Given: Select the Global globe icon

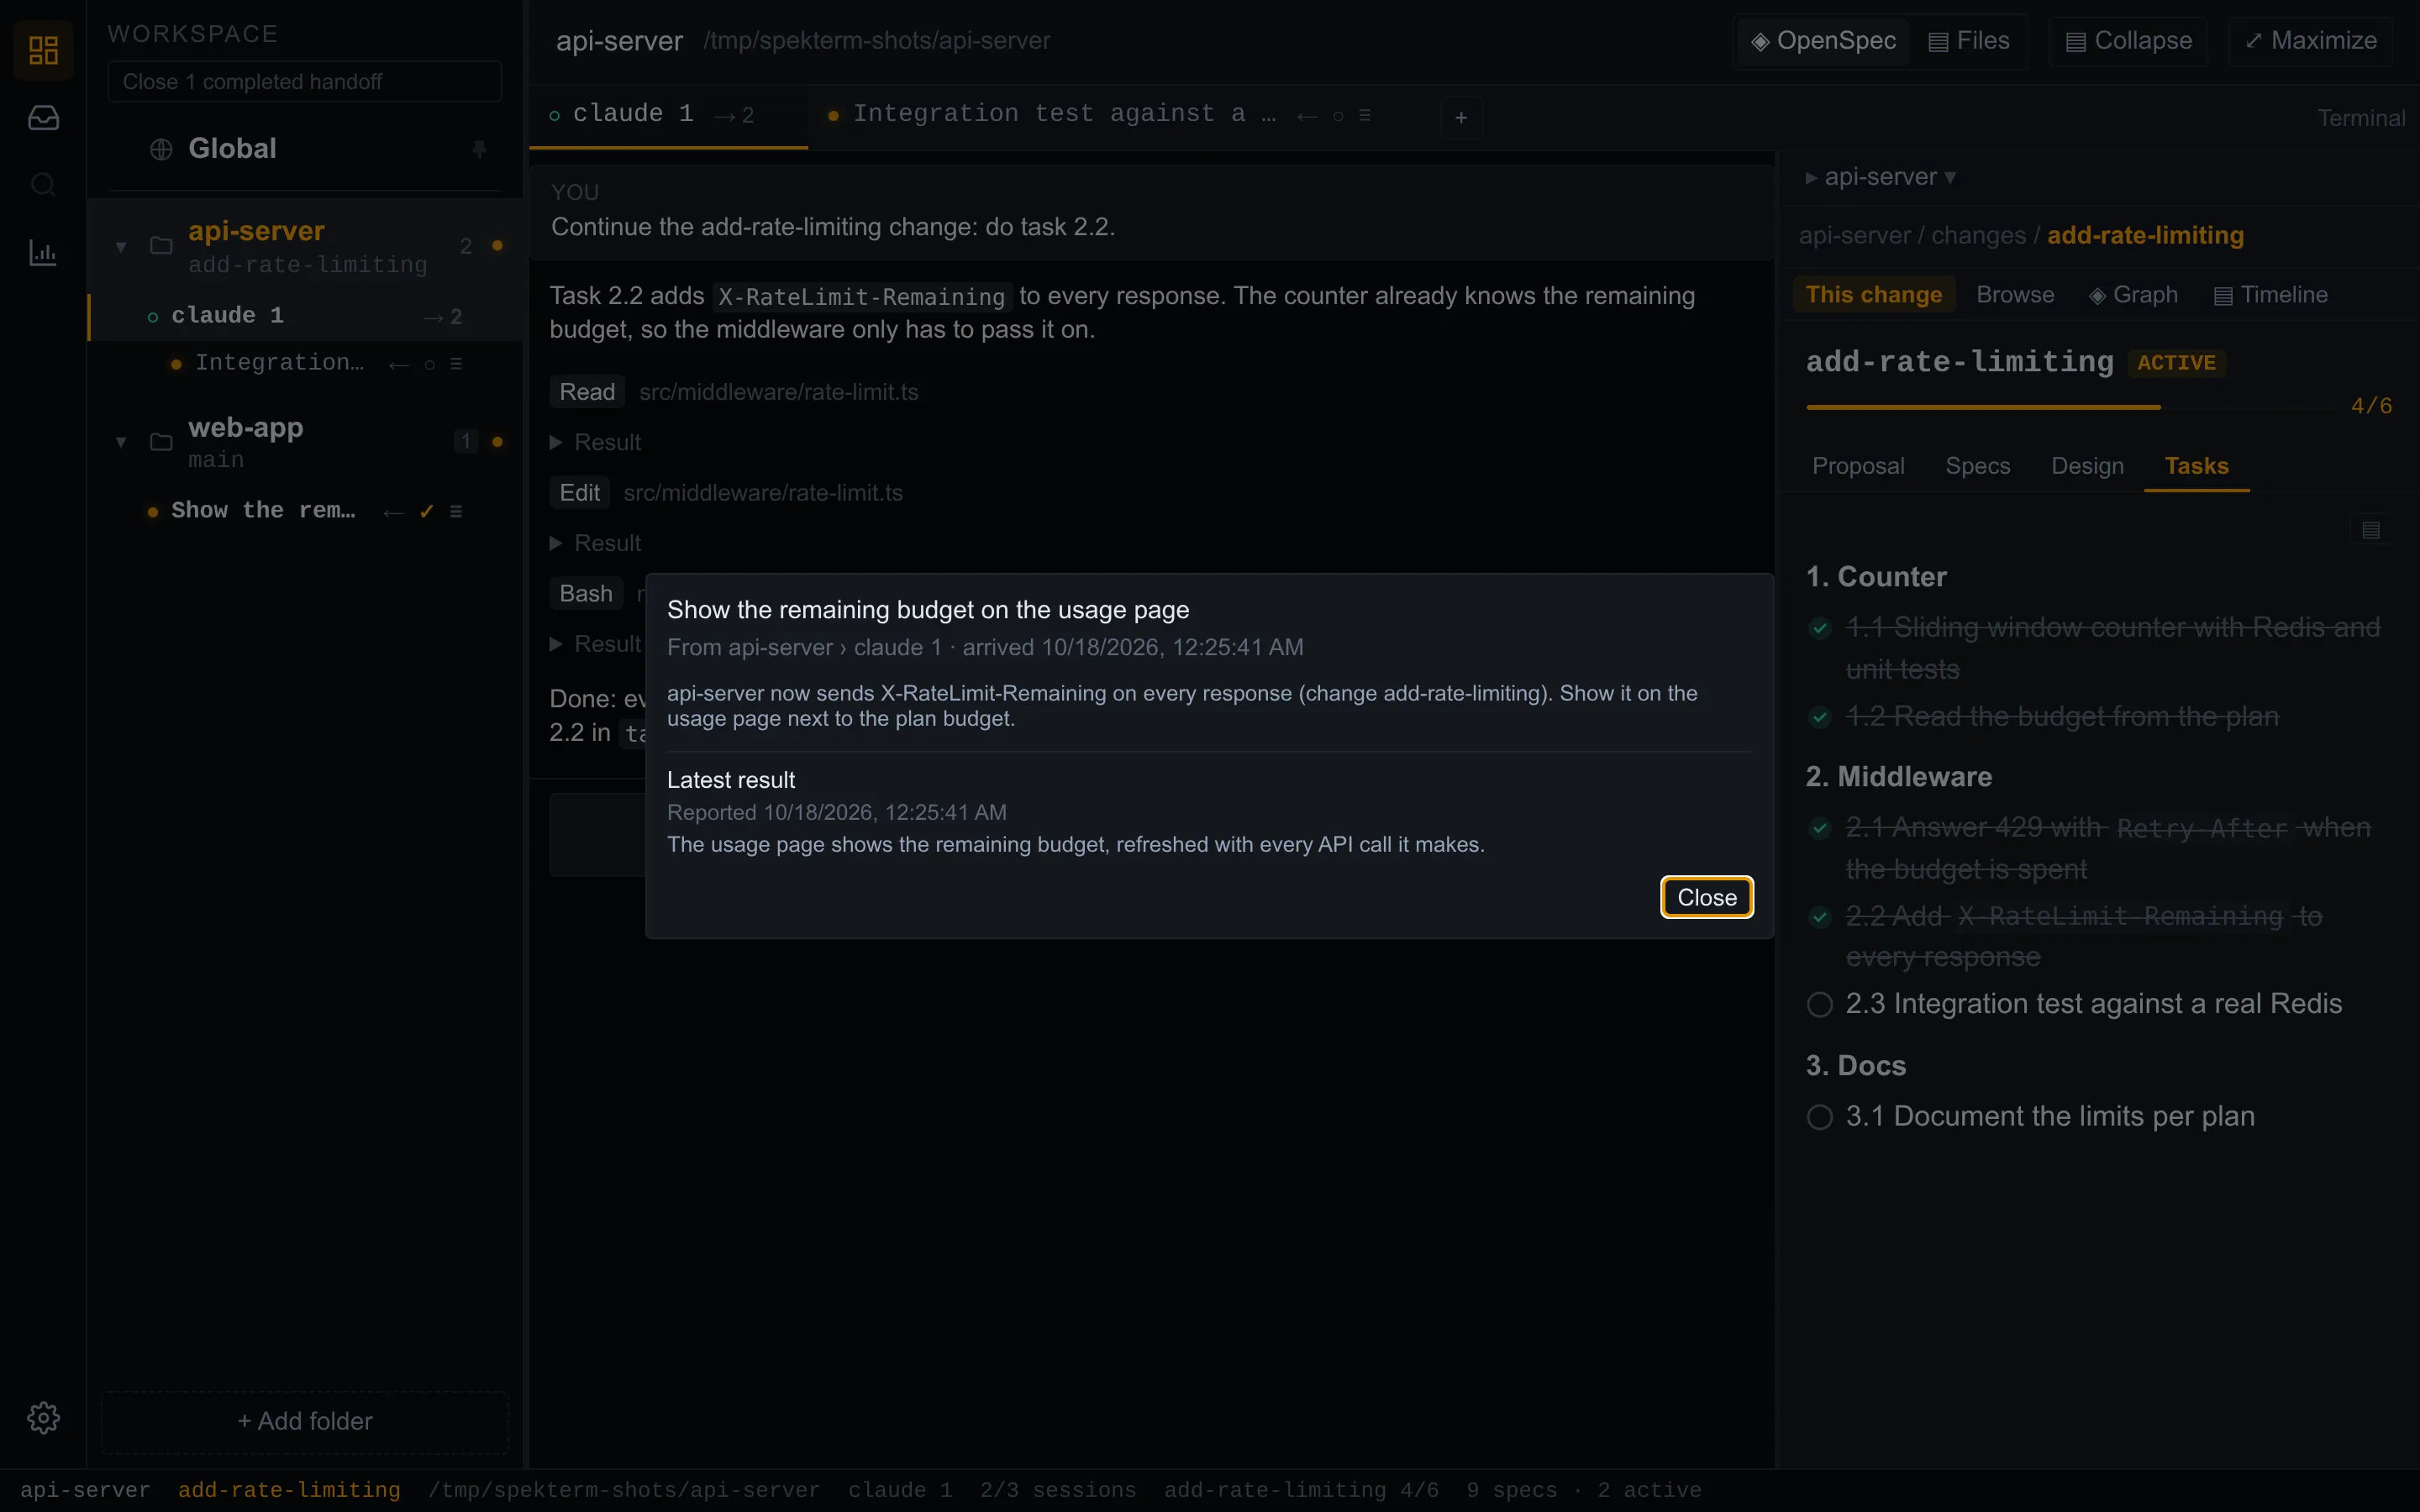Looking at the screenshot, I should click(x=161, y=149).
